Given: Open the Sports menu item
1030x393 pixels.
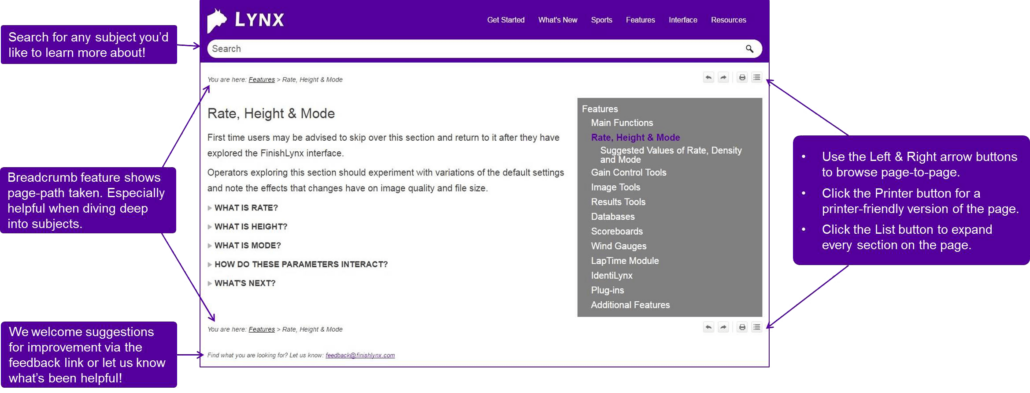Looking at the screenshot, I should click(601, 20).
